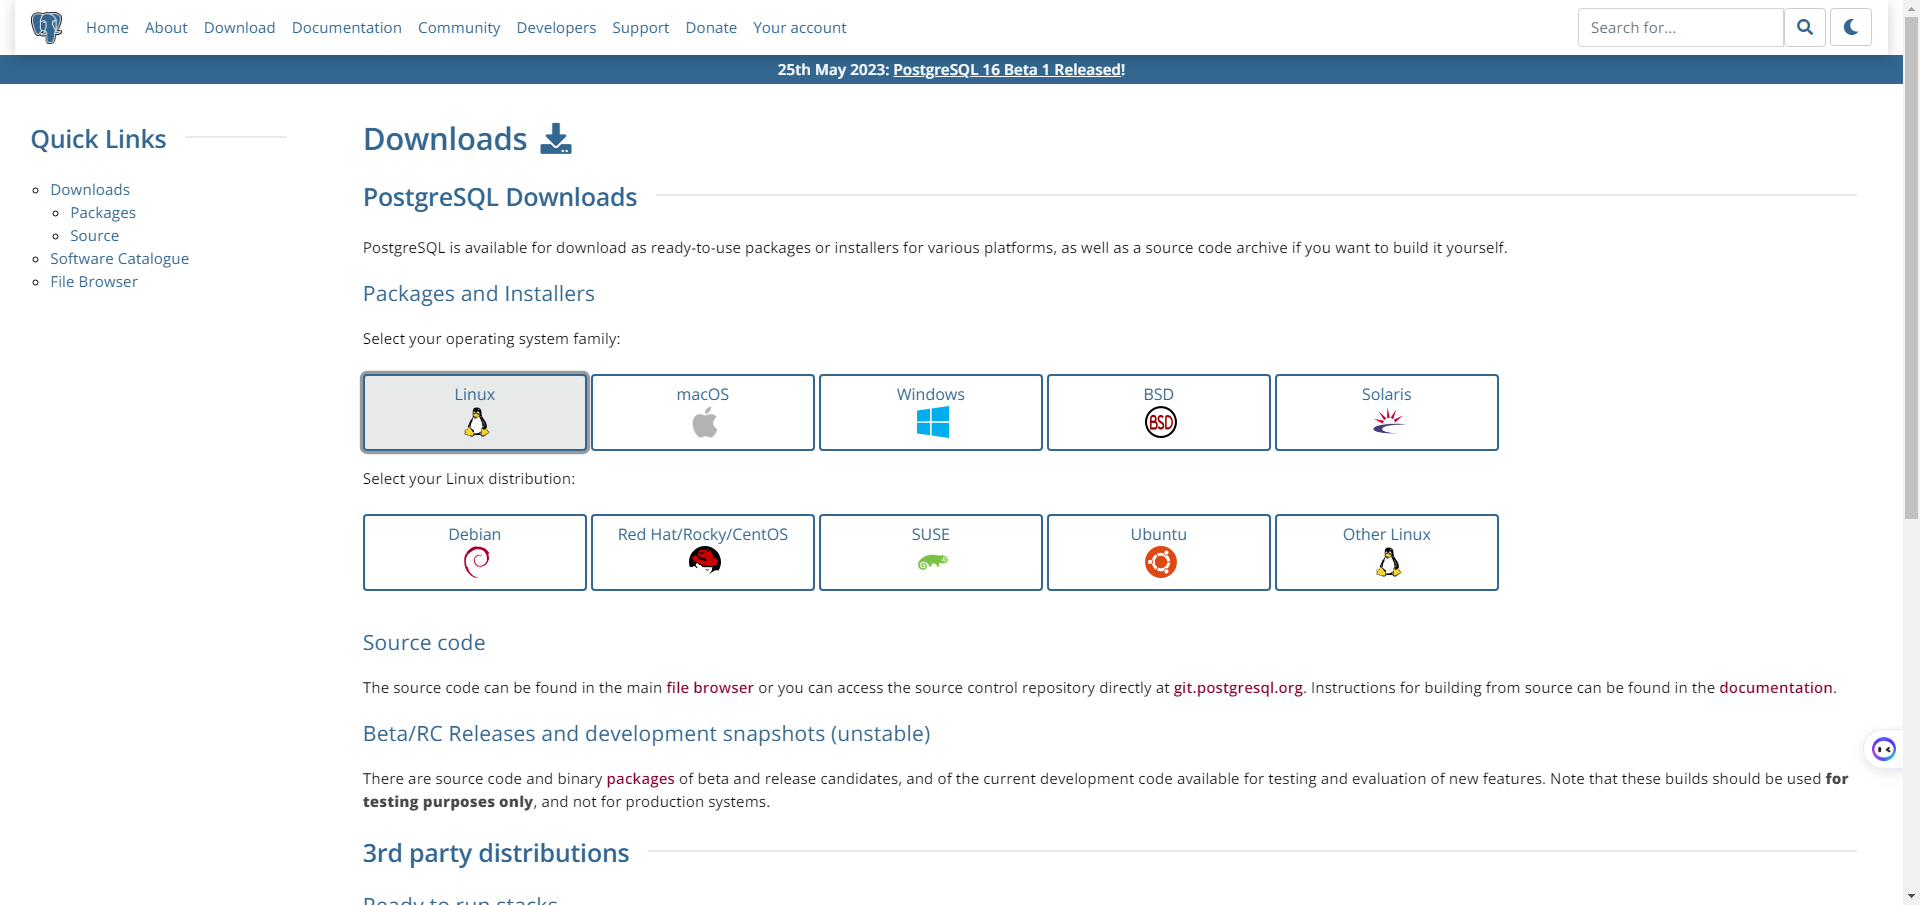Click the scrollbar down arrow
Image resolution: width=1920 pixels, height=905 pixels.
click(x=1911, y=896)
